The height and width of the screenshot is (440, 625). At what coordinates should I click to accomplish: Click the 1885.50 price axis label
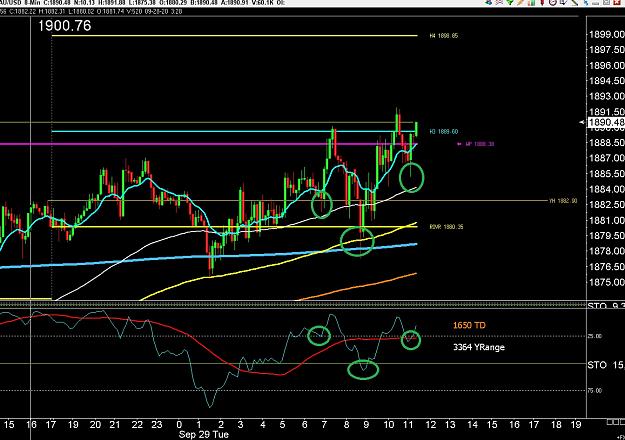tap(607, 174)
